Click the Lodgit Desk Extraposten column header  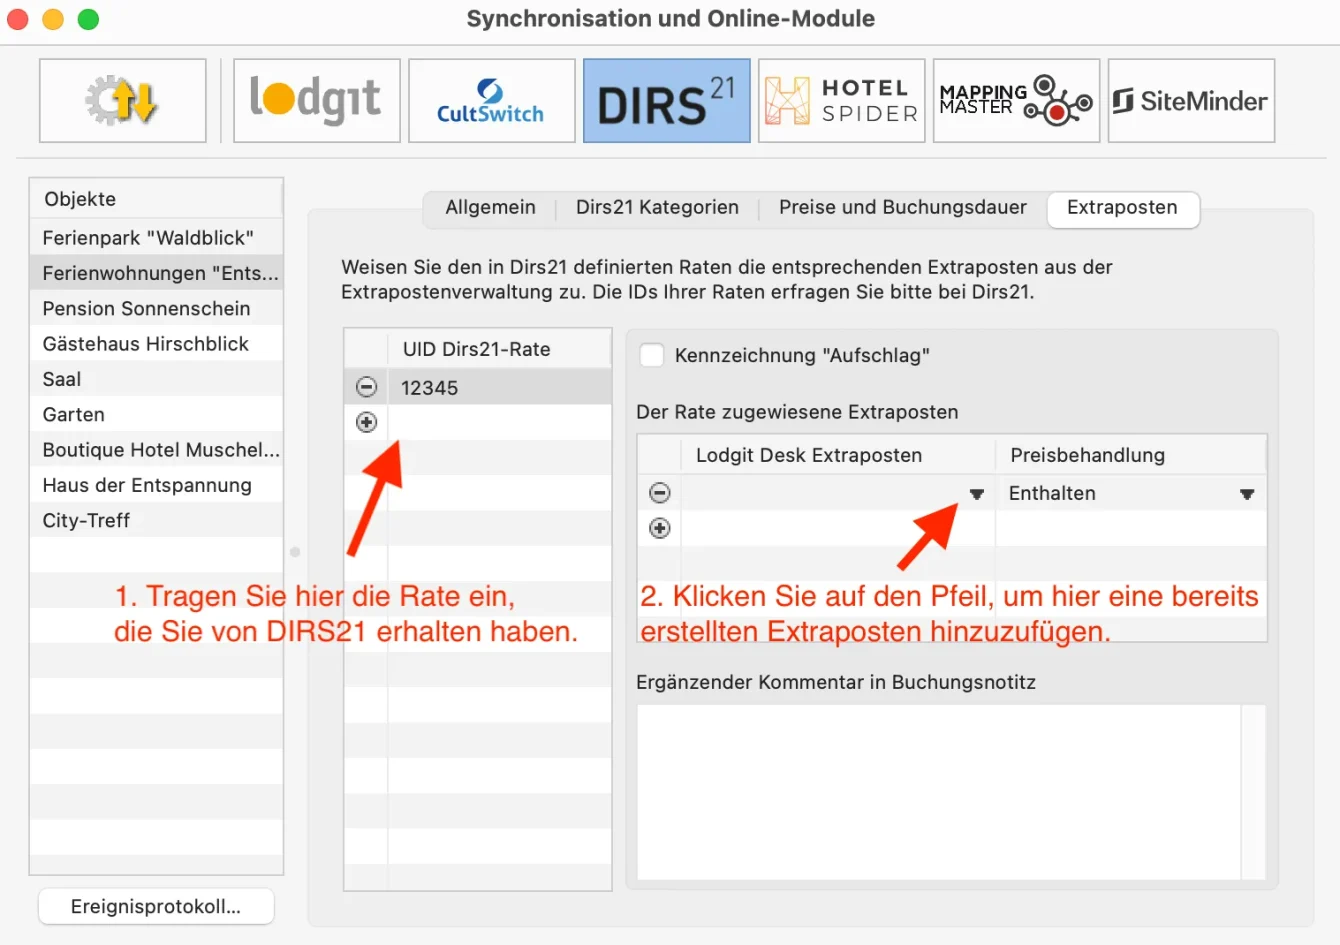(x=838, y=455)
